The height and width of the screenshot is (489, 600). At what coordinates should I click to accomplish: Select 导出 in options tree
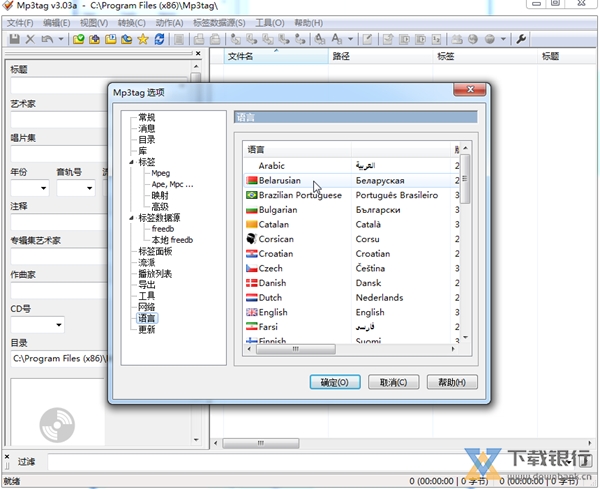coord(147,285)
